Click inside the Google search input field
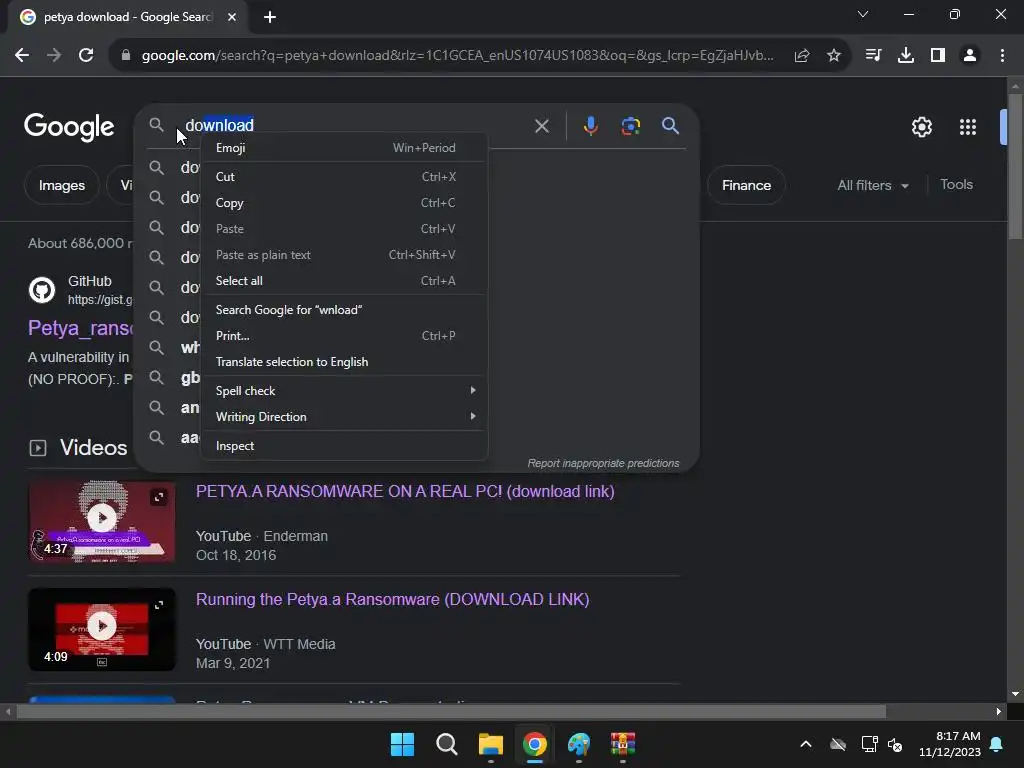1024x768 pixels. [353, 125]
